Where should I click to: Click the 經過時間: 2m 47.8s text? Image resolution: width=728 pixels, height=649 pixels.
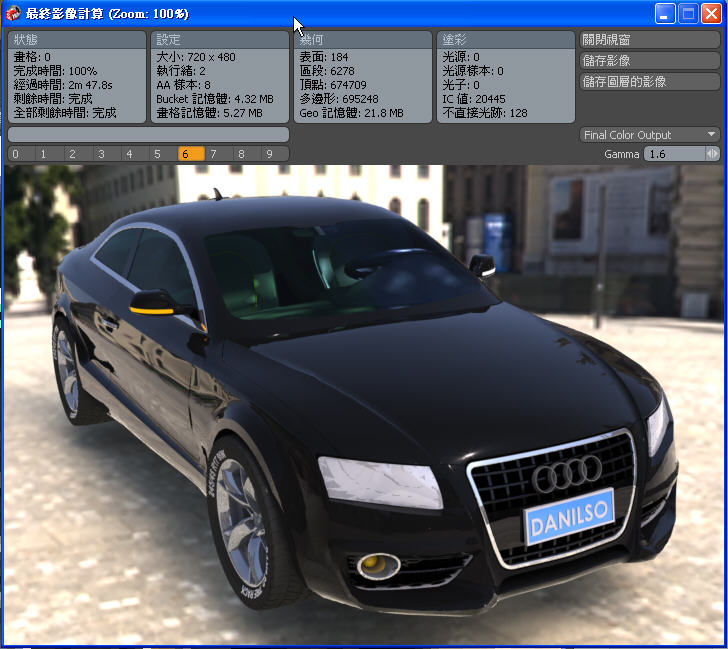click(x=63, y=85)
